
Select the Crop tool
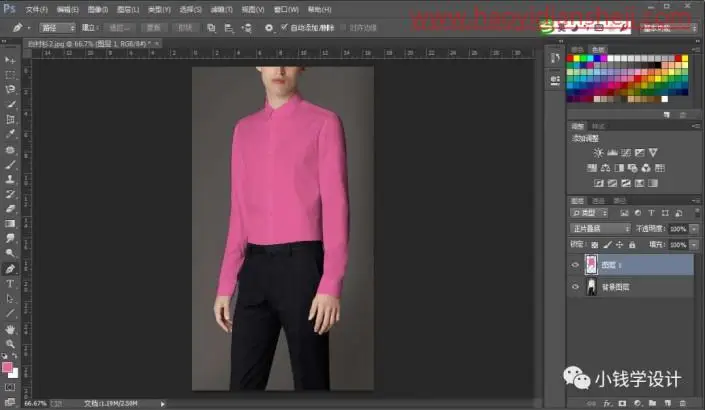(x=10, y=119)
